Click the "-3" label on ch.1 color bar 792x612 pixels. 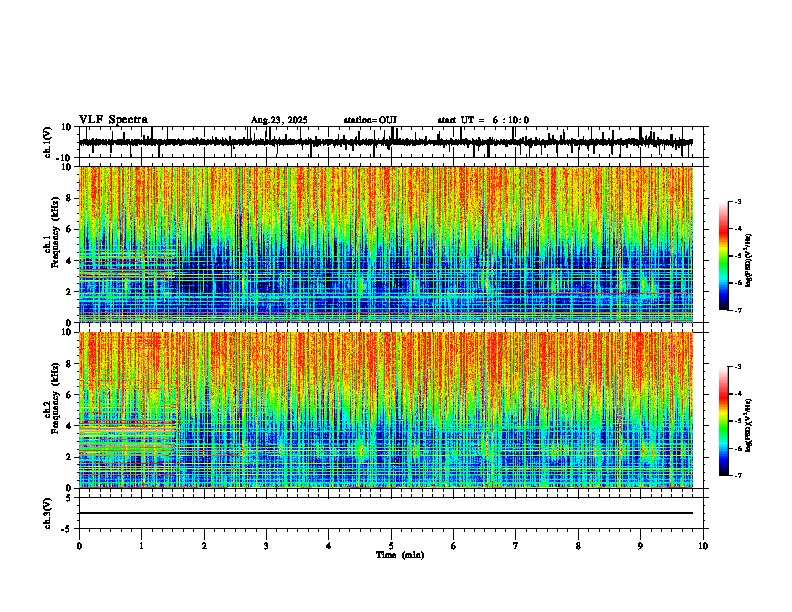[737, 201]
